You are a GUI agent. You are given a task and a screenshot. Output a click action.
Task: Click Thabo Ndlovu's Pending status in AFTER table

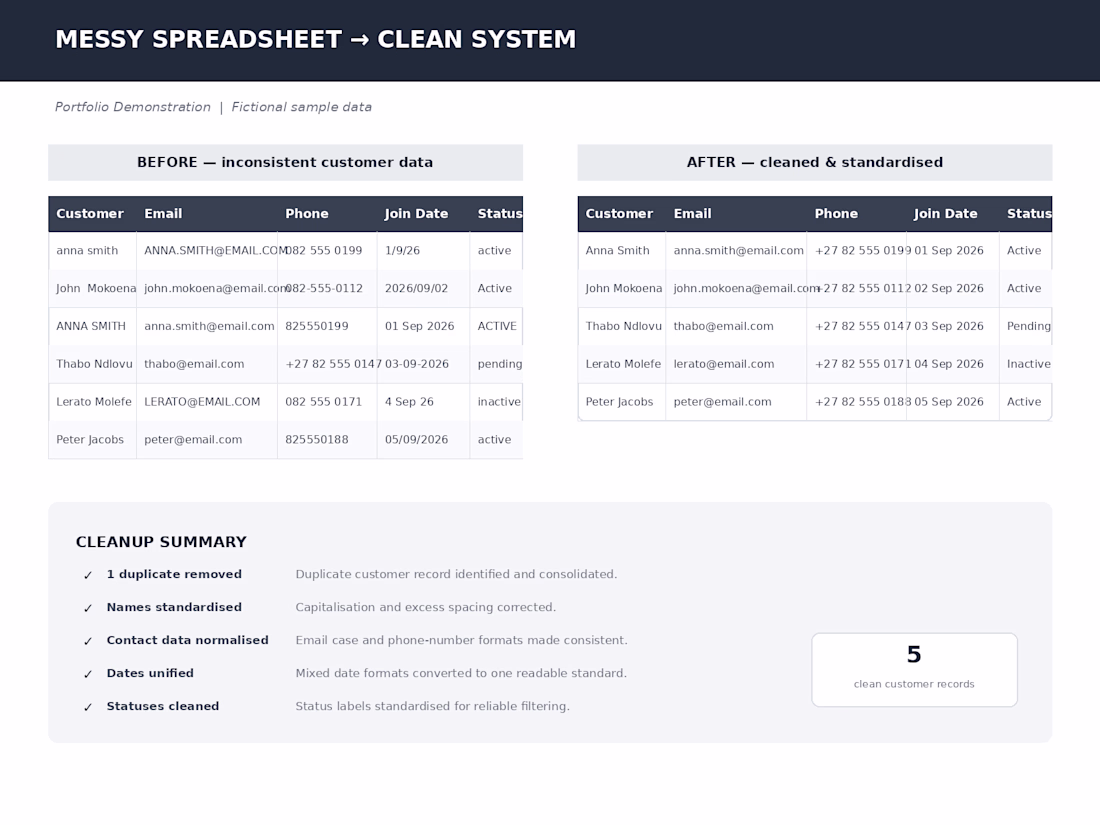(1028, 326)
